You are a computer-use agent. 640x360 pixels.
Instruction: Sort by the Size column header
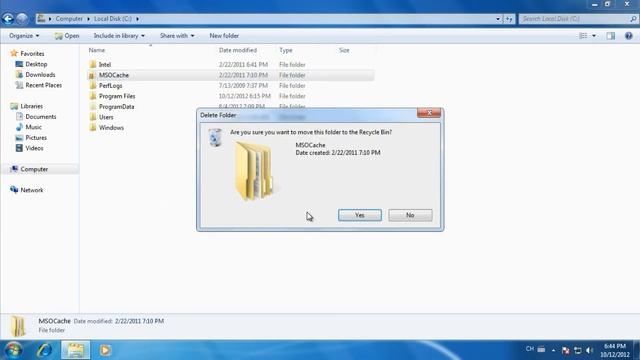point(344,50)
